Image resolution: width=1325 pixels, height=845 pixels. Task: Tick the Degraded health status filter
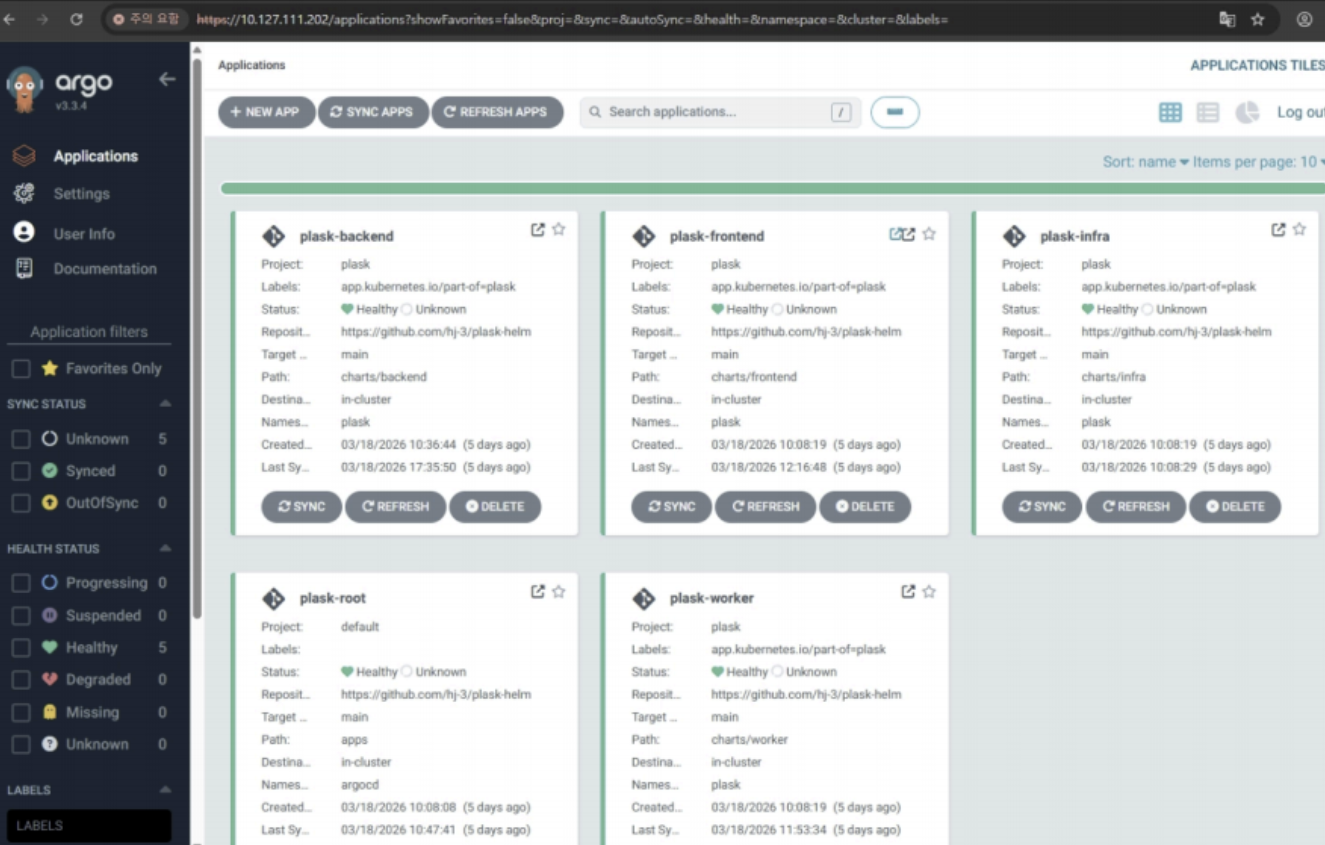point(20,680)
